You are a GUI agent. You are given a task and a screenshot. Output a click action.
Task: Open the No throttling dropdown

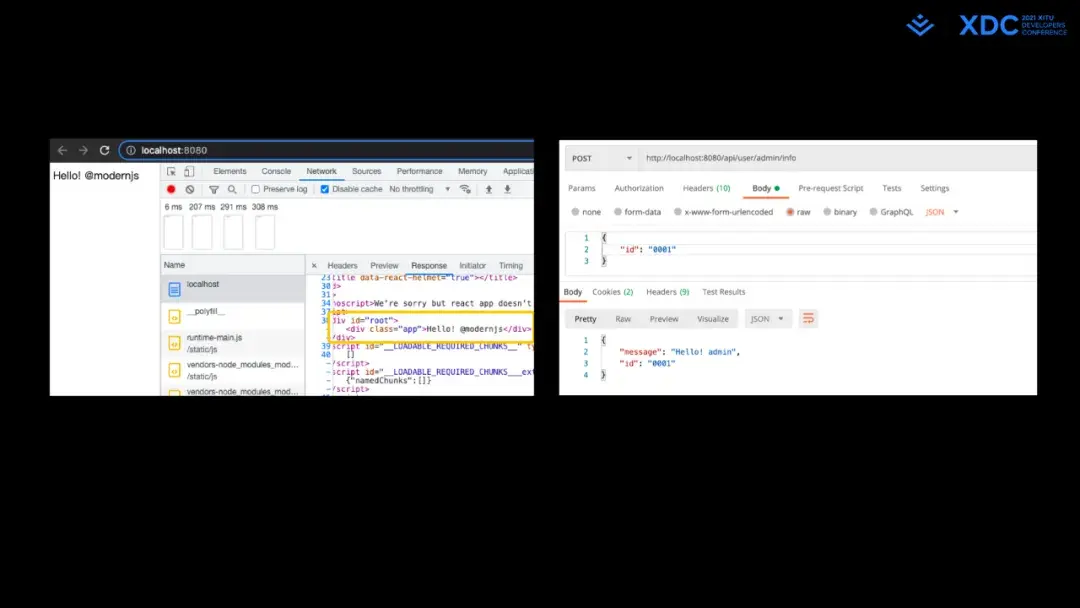(x=414, y=189)
